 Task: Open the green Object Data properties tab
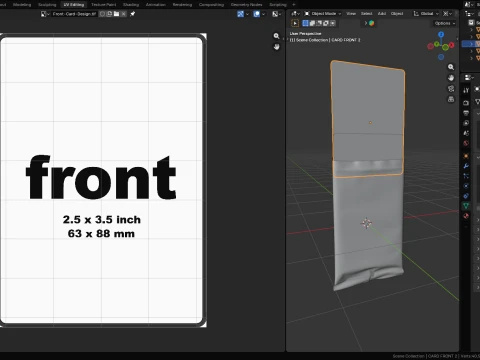click(x=466, y=206)
